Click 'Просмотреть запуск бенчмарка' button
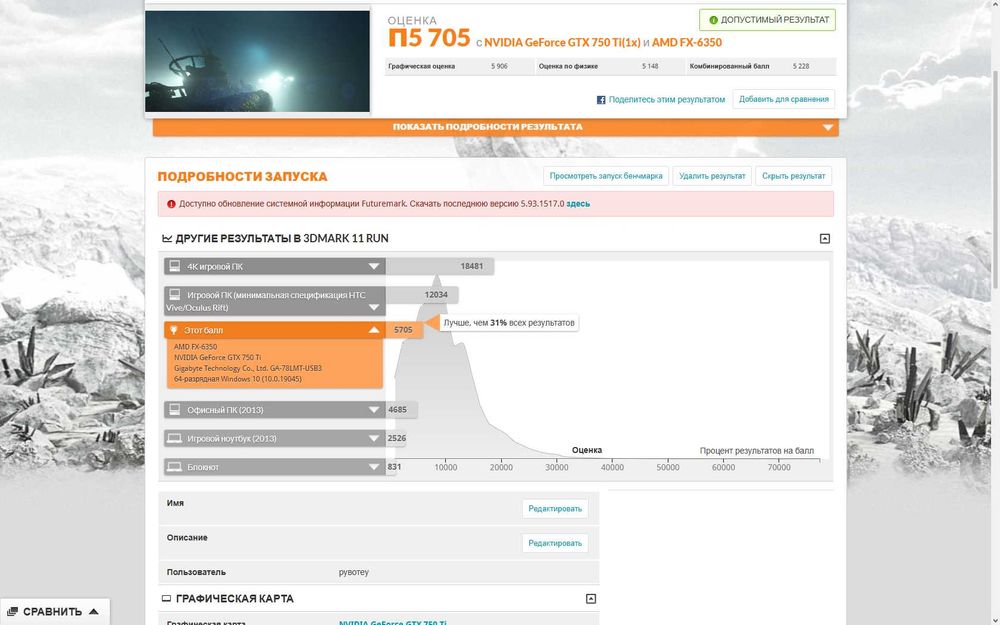 coord(606,176)
